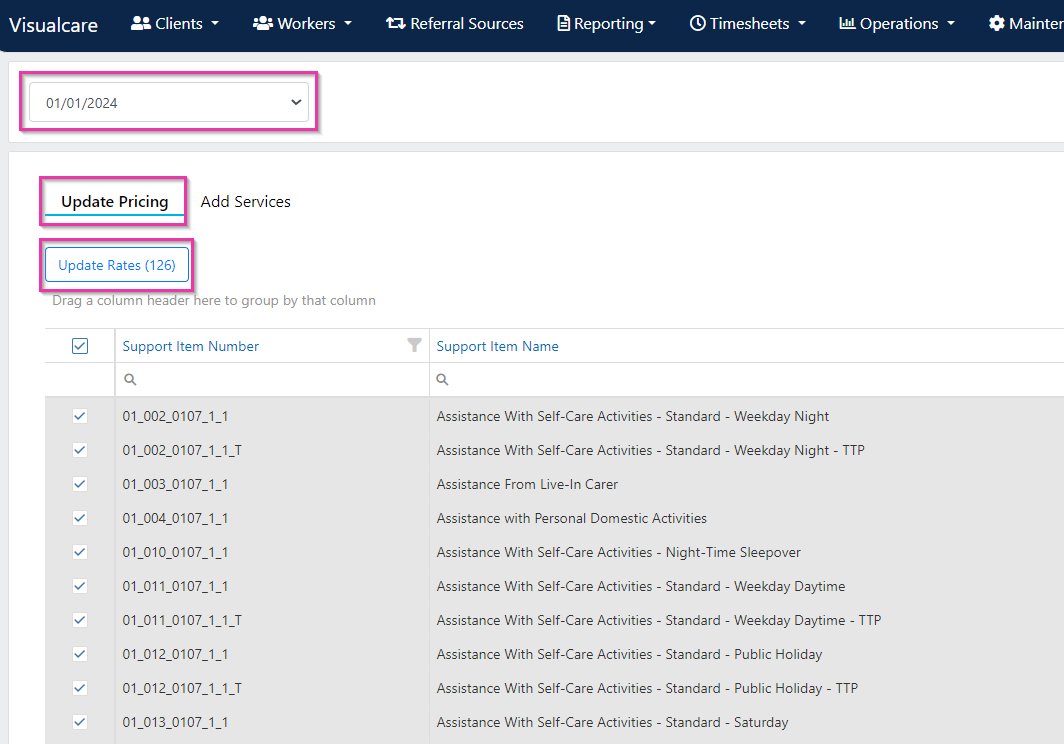
Task: Select the 'Standard - Saturday' item name
Action: pos(612,722)
